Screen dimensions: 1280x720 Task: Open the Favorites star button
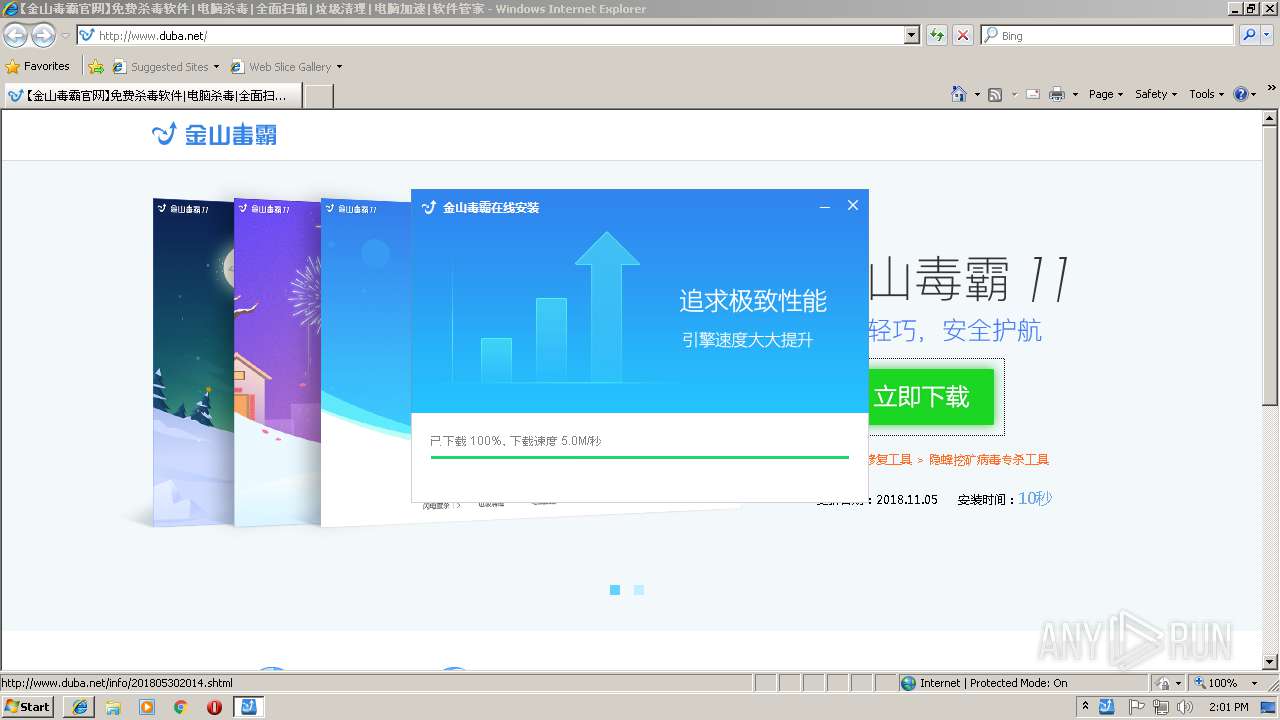tap(38, 66)
